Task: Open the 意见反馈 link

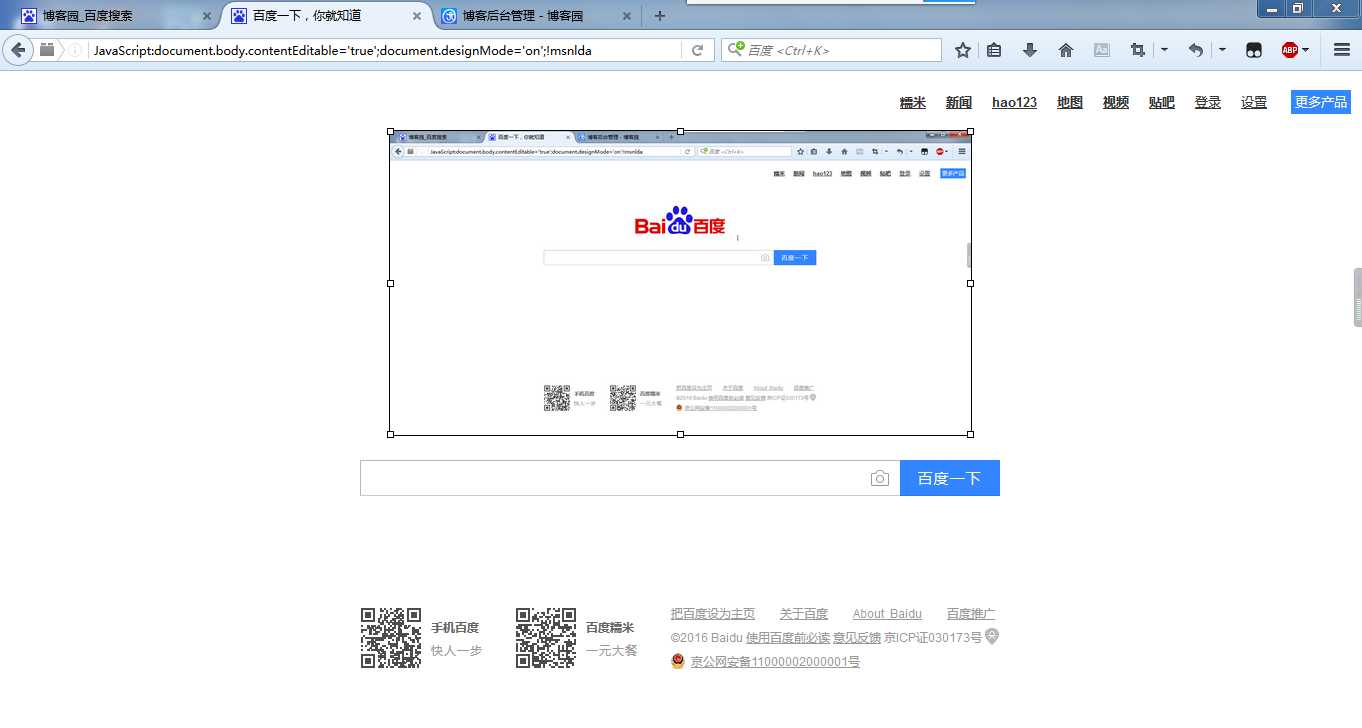Action: [857, 638]
